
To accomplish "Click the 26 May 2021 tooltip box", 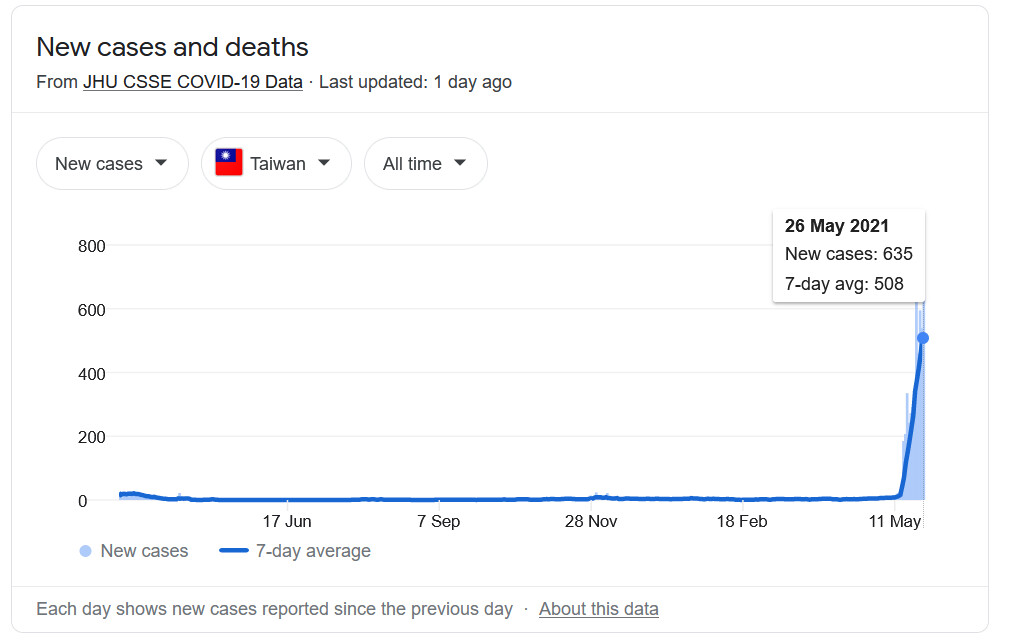I will 849,256.
